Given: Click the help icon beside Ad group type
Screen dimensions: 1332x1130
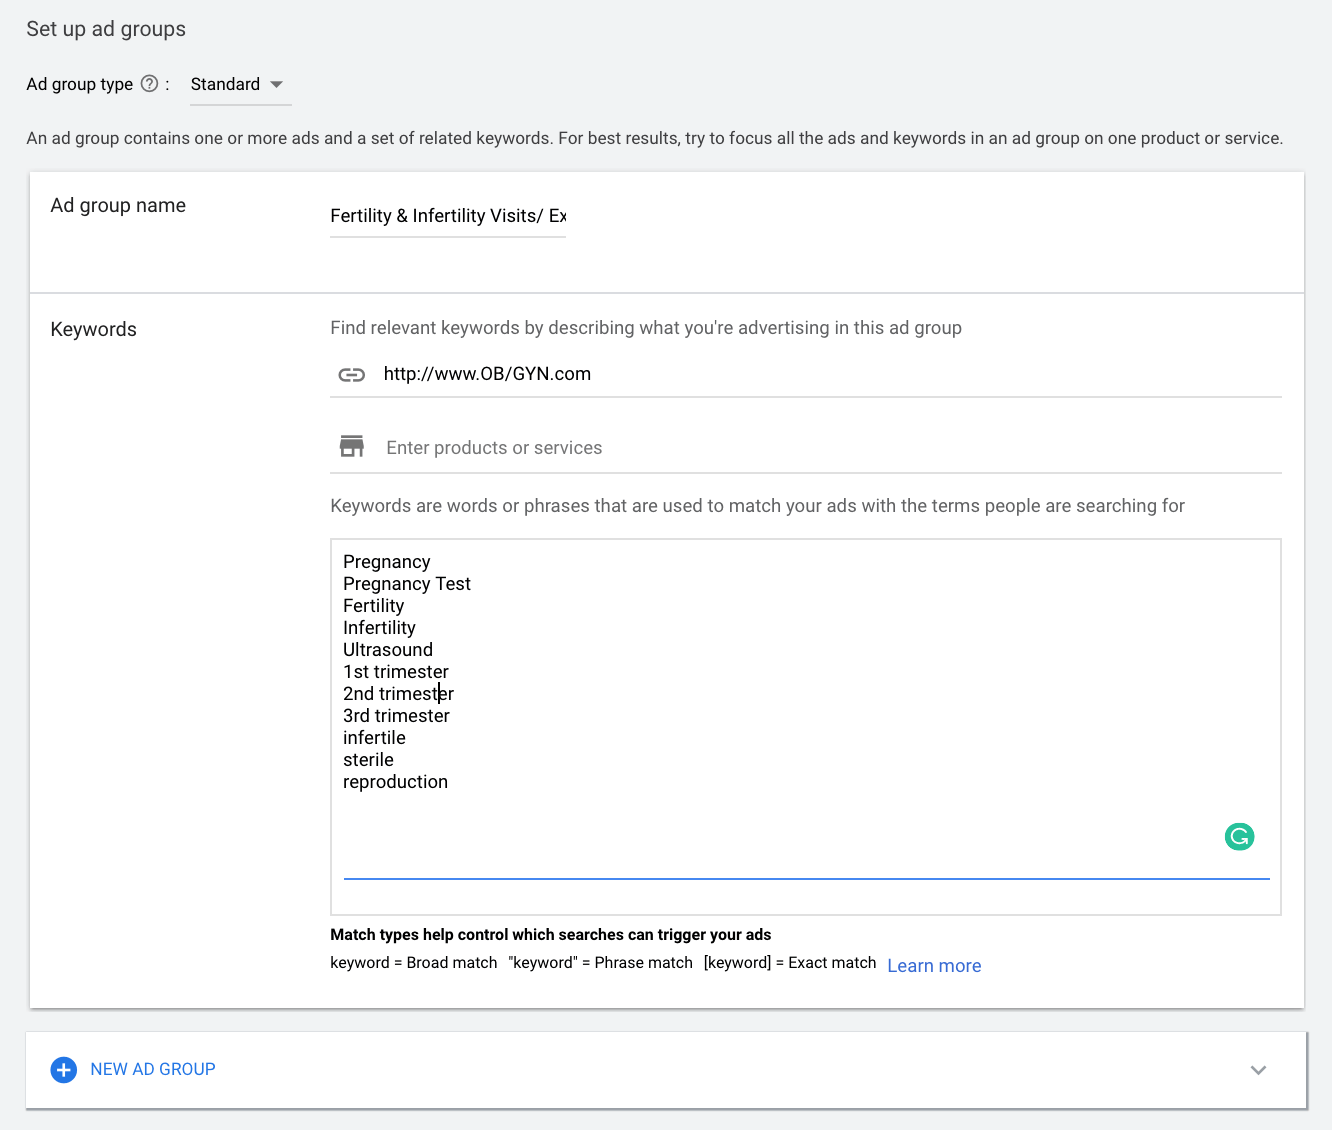Looking at the screenshot, I should tap(149, 84).
